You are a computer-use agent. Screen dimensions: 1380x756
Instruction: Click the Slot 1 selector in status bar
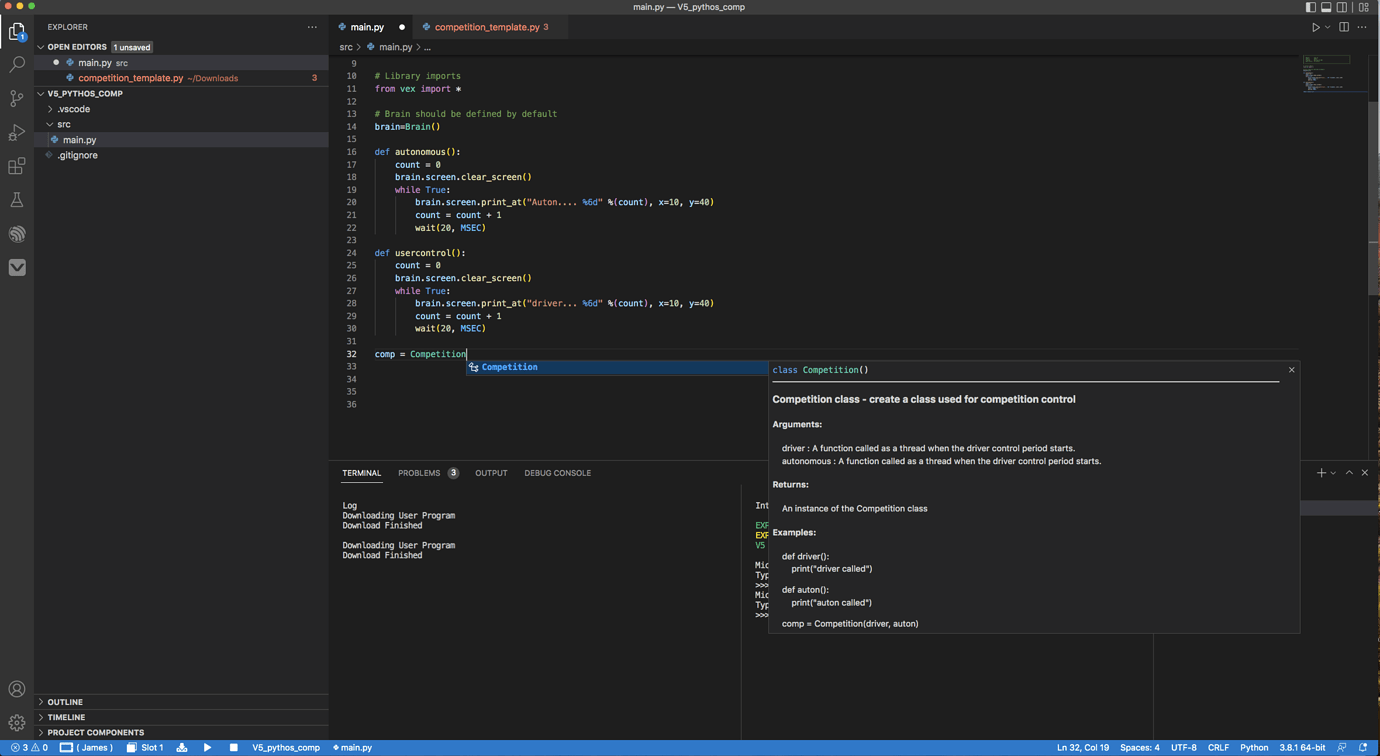click(x=145, y=748)
